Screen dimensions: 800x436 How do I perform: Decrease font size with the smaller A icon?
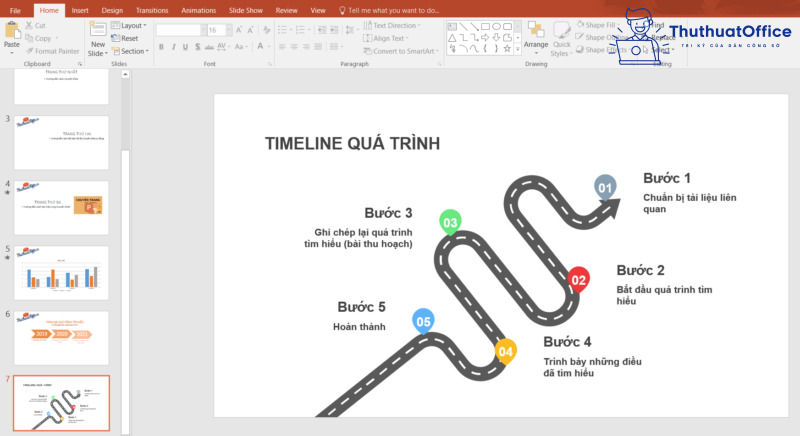pyautogui.click(x=250, y=30)
